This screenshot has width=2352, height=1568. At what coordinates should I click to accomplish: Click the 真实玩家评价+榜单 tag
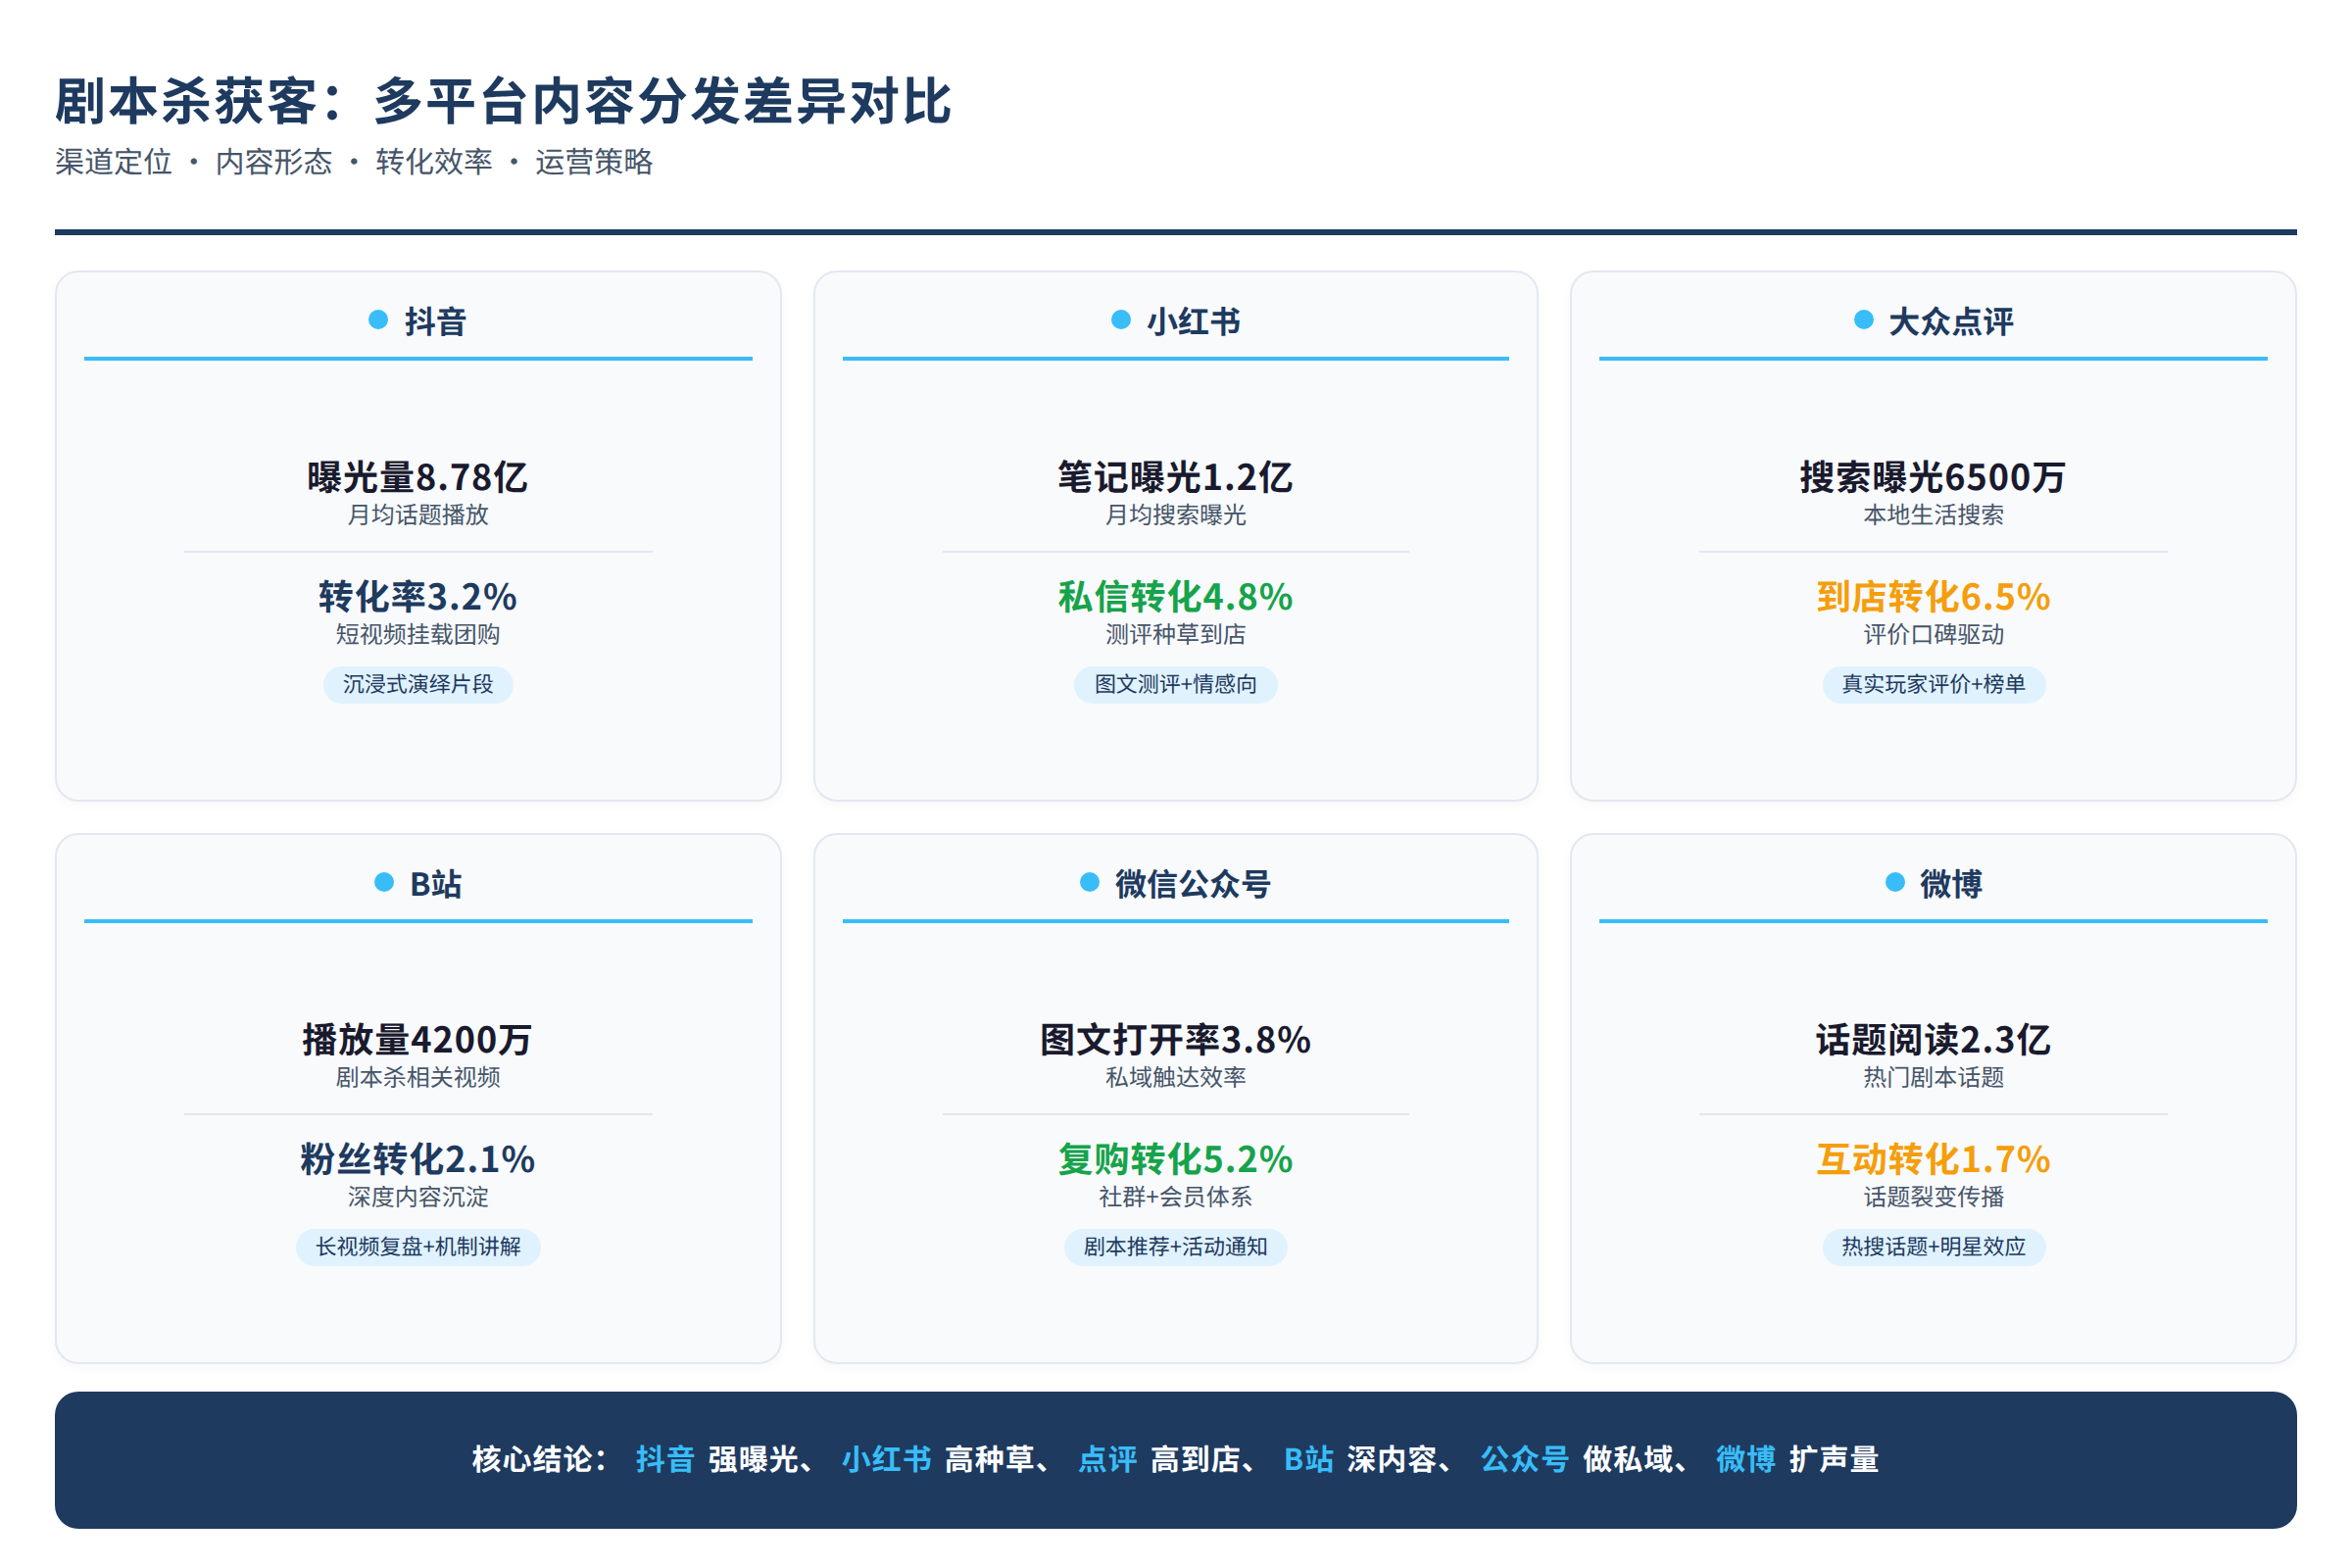(1934, 684)
